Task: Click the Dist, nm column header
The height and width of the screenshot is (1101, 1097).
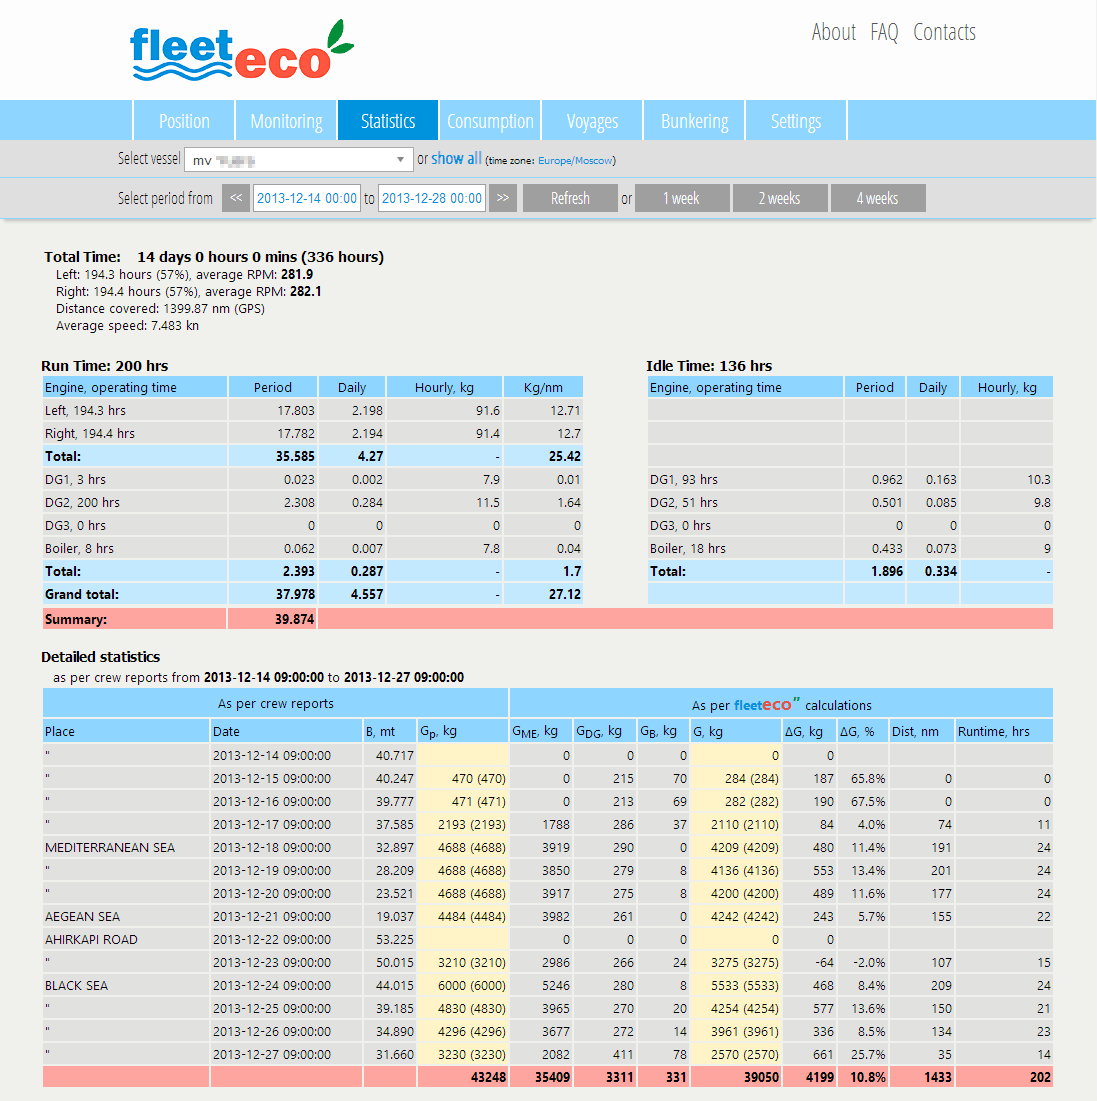Action: (921, 731)
